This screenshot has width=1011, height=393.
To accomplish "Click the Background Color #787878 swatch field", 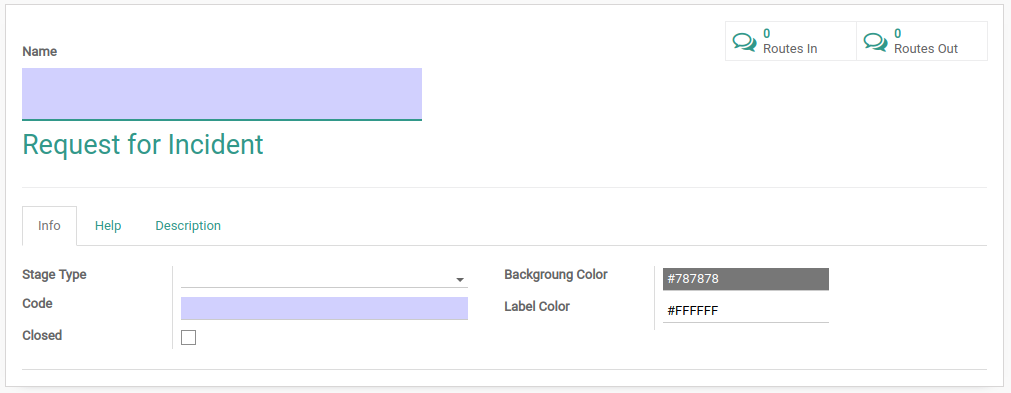I will click(745, 279).
